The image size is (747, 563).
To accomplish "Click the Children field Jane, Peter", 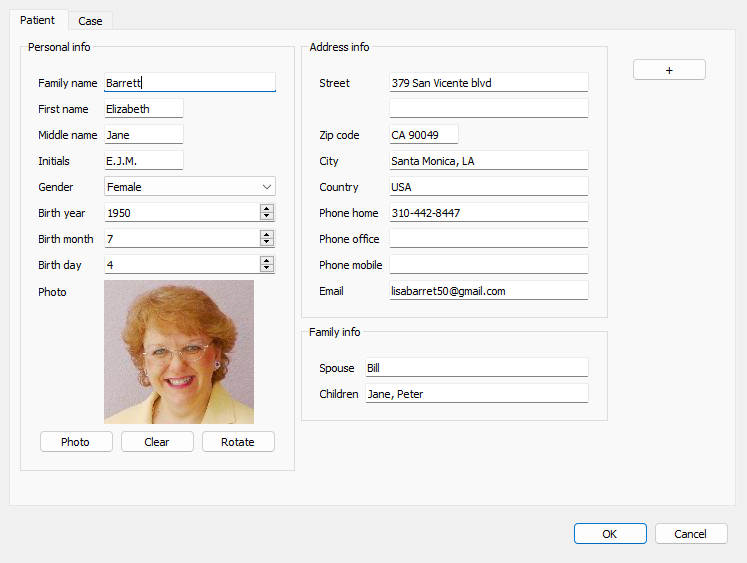I will click(x=477, y=394).
